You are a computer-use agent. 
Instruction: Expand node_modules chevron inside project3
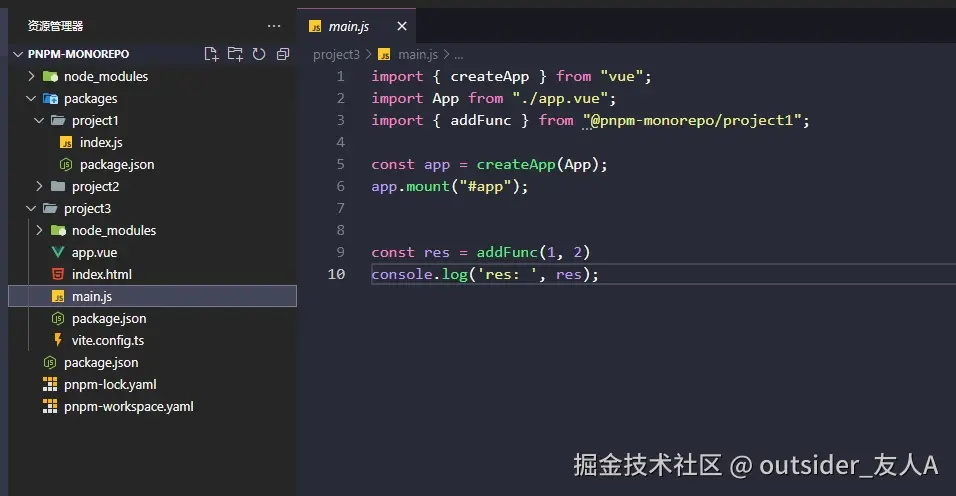(x=39, y=230)
